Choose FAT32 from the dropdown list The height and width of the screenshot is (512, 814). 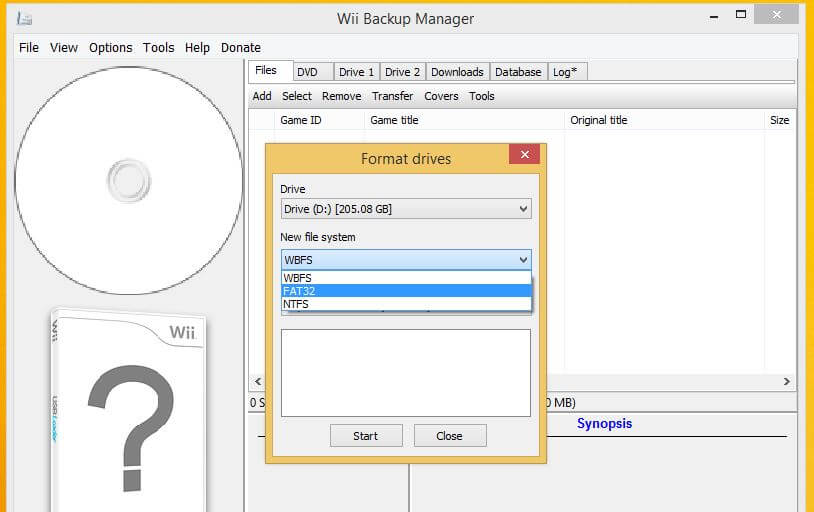coord(406,291)
